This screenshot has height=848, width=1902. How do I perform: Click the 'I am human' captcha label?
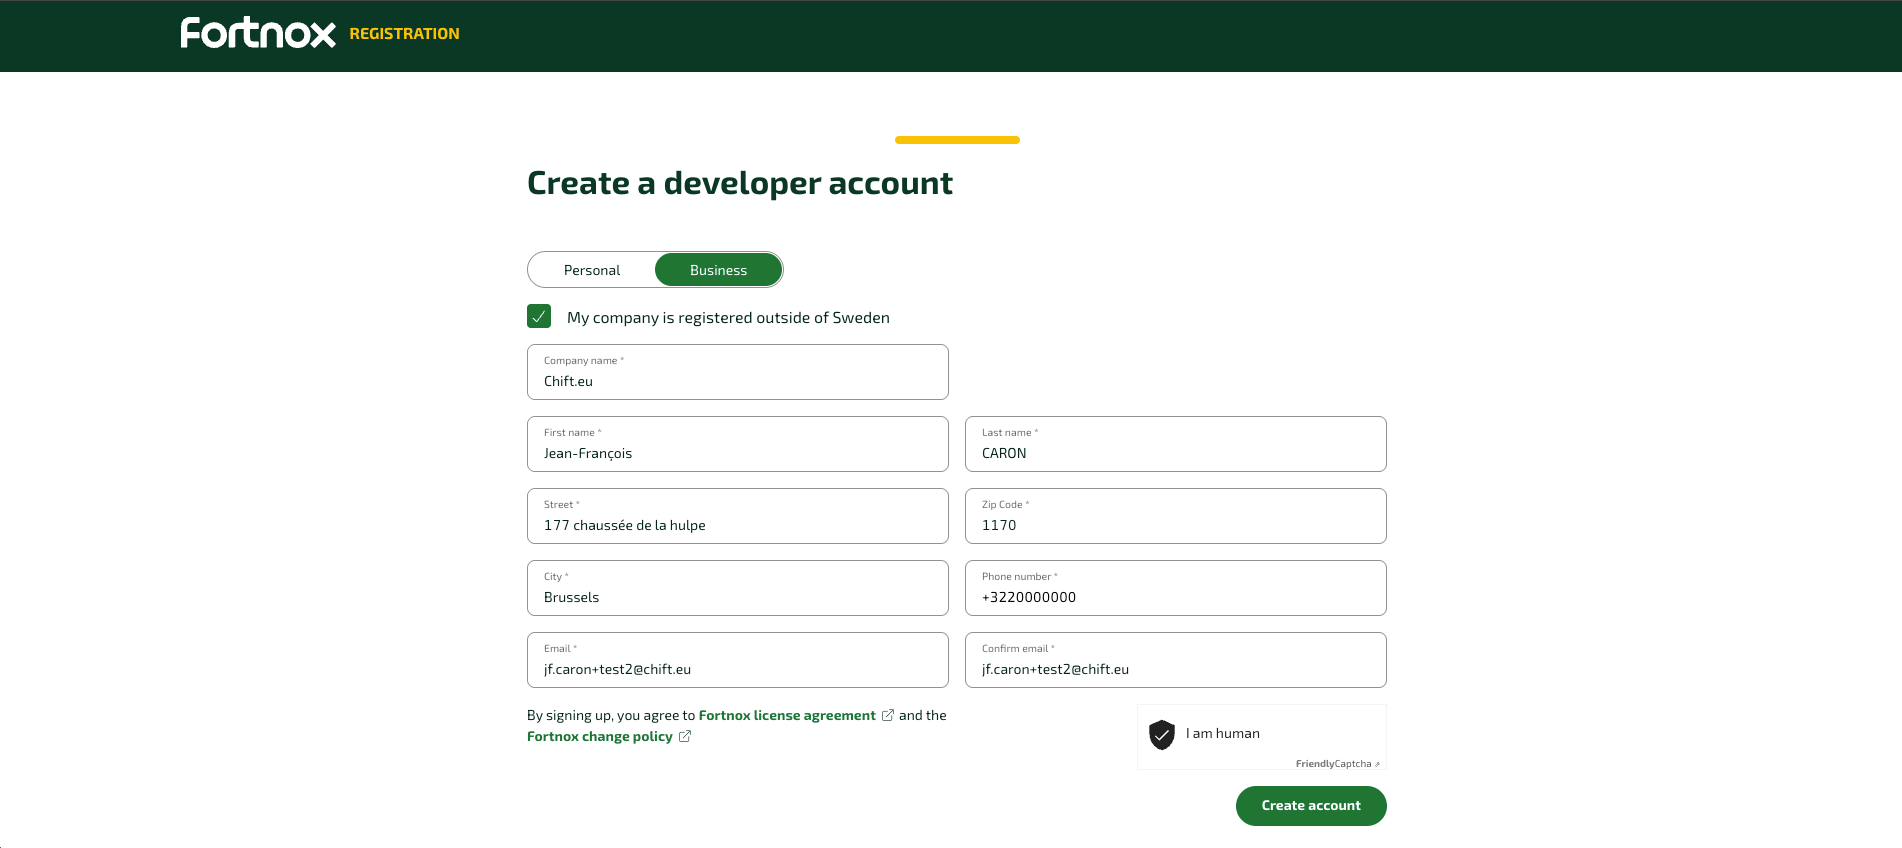[x=1223, y=733]
